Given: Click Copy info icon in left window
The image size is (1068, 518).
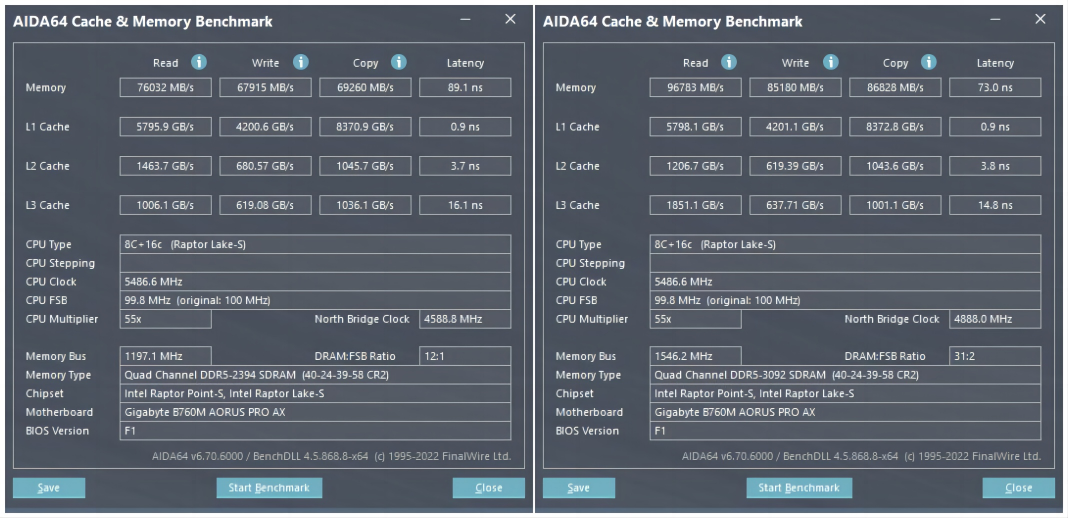Looking at the screenshot, I should [x=399, y=63].
